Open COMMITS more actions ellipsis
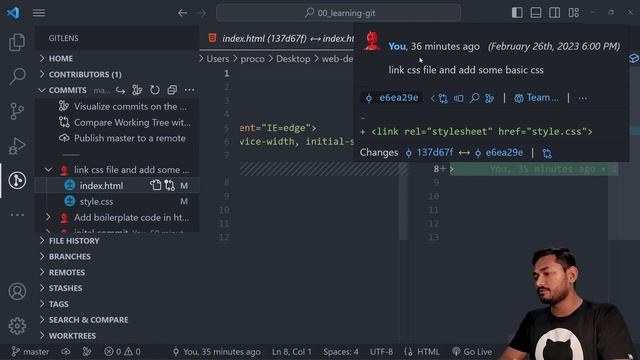This screenshot has width=640, height=360. [189, 90]
